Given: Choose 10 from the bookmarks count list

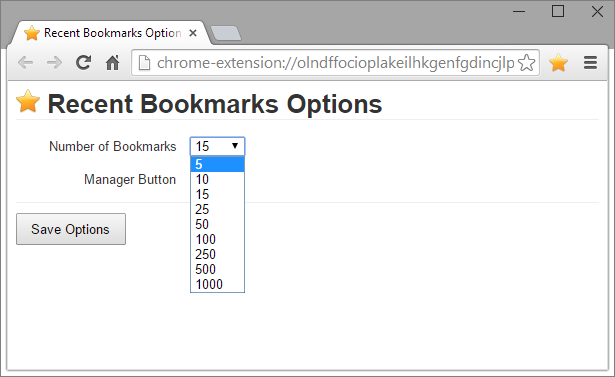Looking at the screenshot, I should click(x=217, y=179).
